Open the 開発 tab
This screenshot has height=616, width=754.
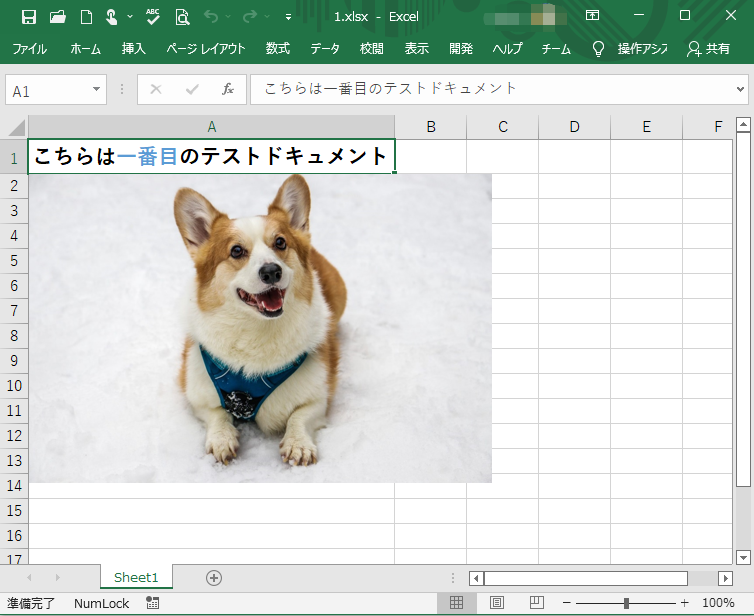[461, 49]
